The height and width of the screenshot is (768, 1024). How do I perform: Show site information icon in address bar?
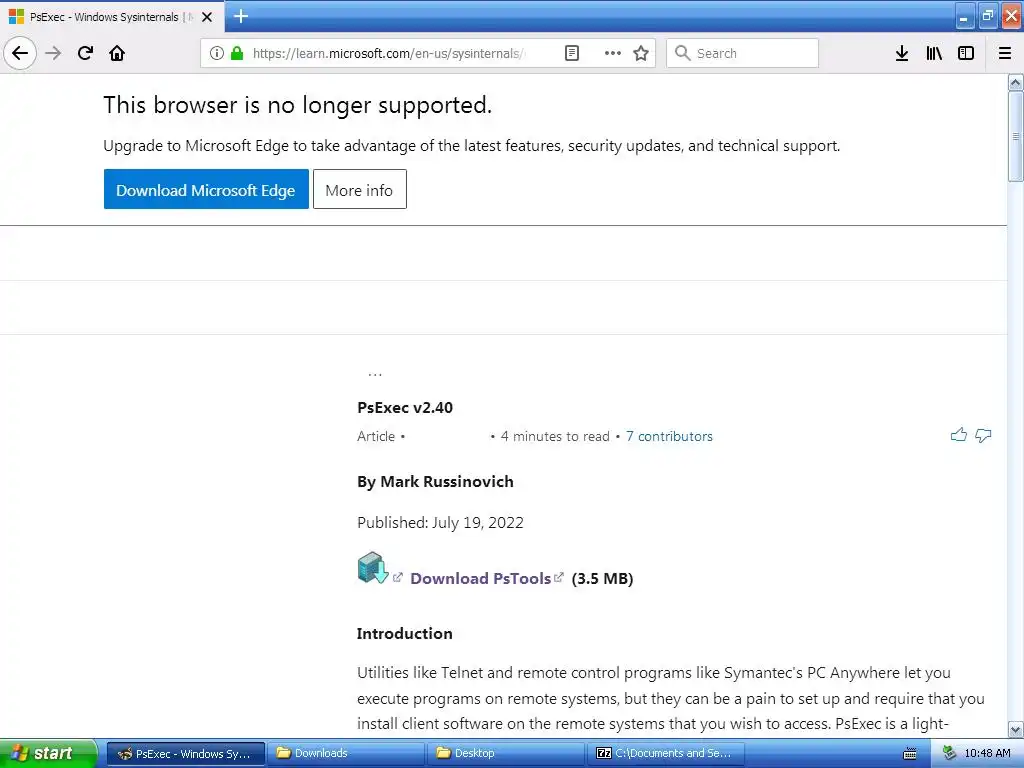(x=217, y=53)
